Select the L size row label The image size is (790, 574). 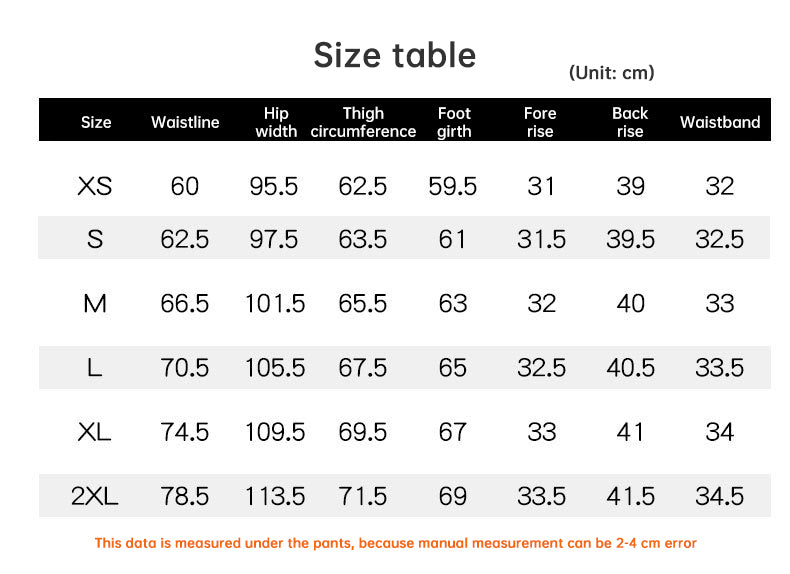[x=95, y=367]
